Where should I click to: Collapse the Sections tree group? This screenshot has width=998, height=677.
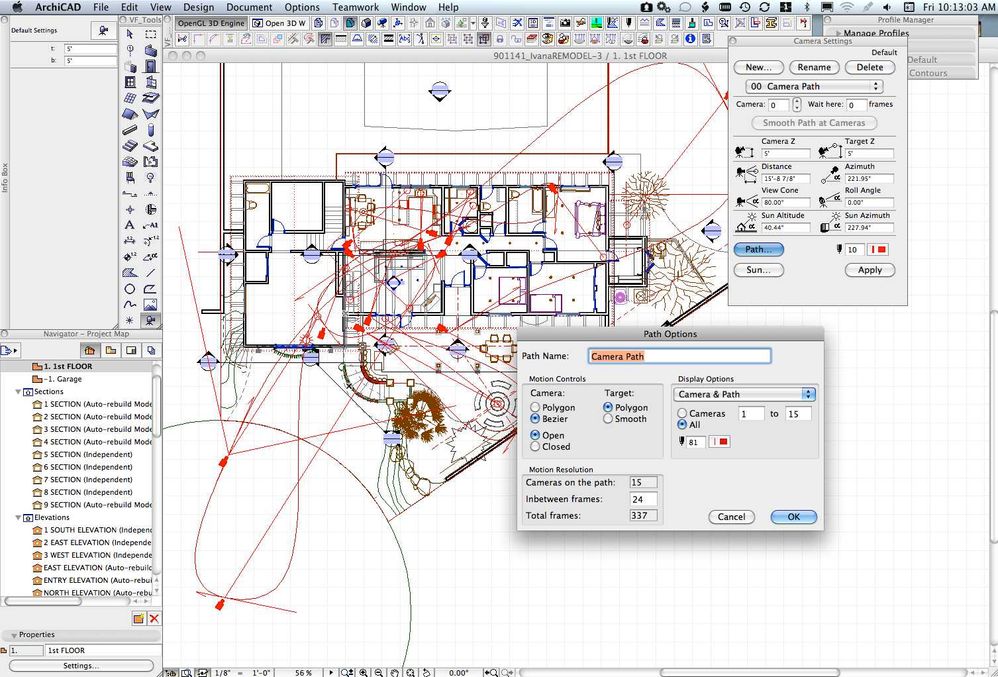click(x=18, y=392)
